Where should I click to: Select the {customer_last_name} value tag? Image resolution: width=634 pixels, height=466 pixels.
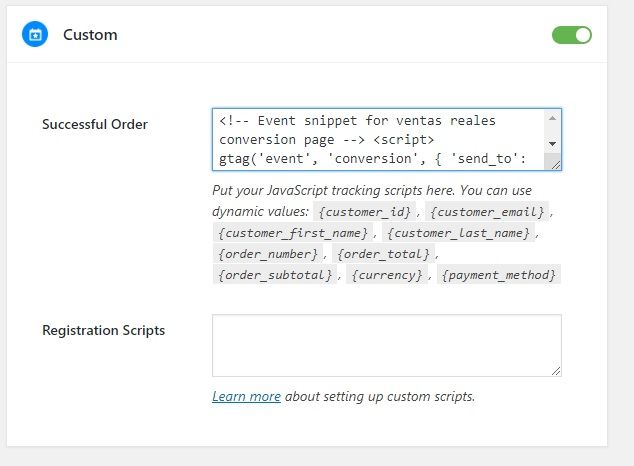tap(458, 233)
